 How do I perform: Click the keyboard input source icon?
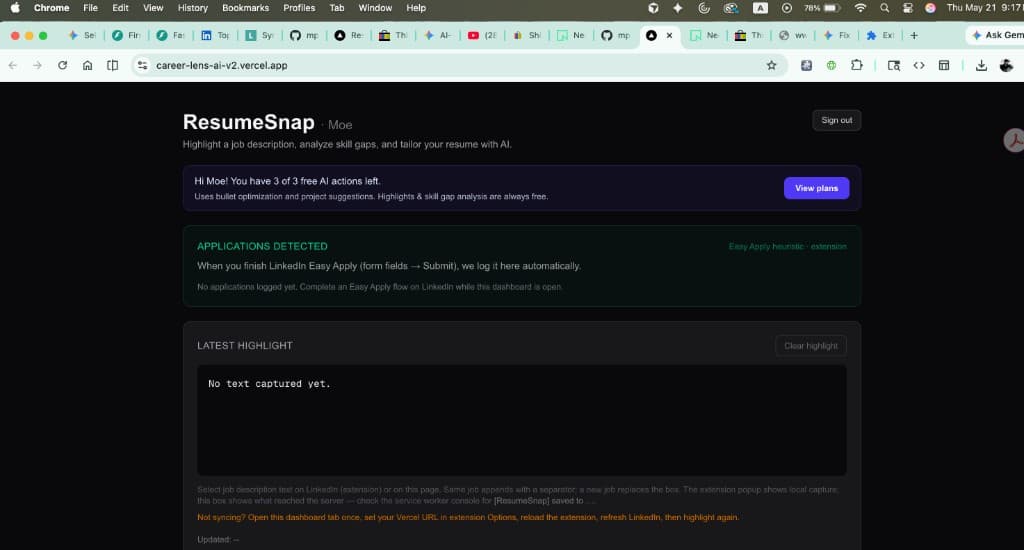[760, 8]
